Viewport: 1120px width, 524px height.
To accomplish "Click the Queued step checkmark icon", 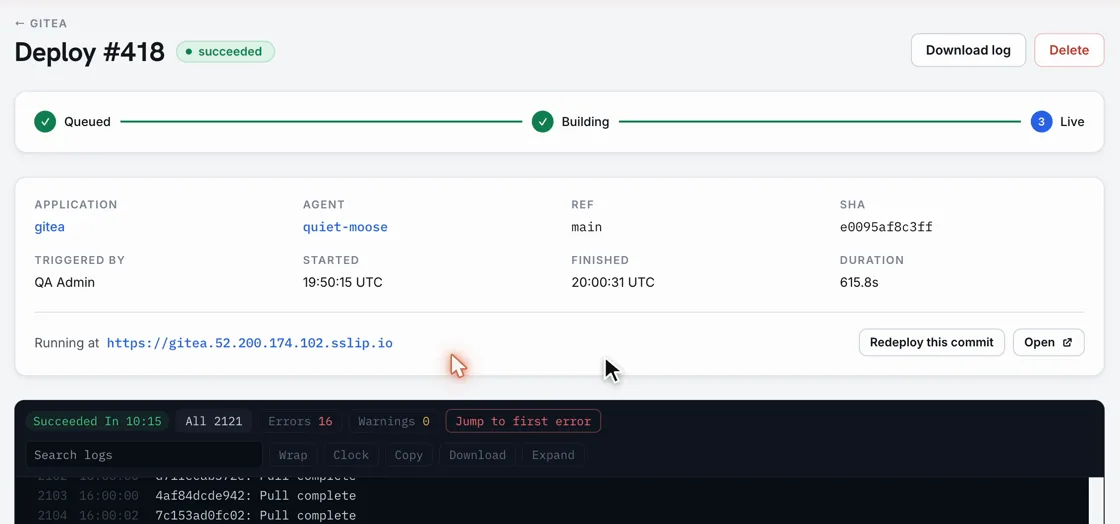I will tap(45, 121).
